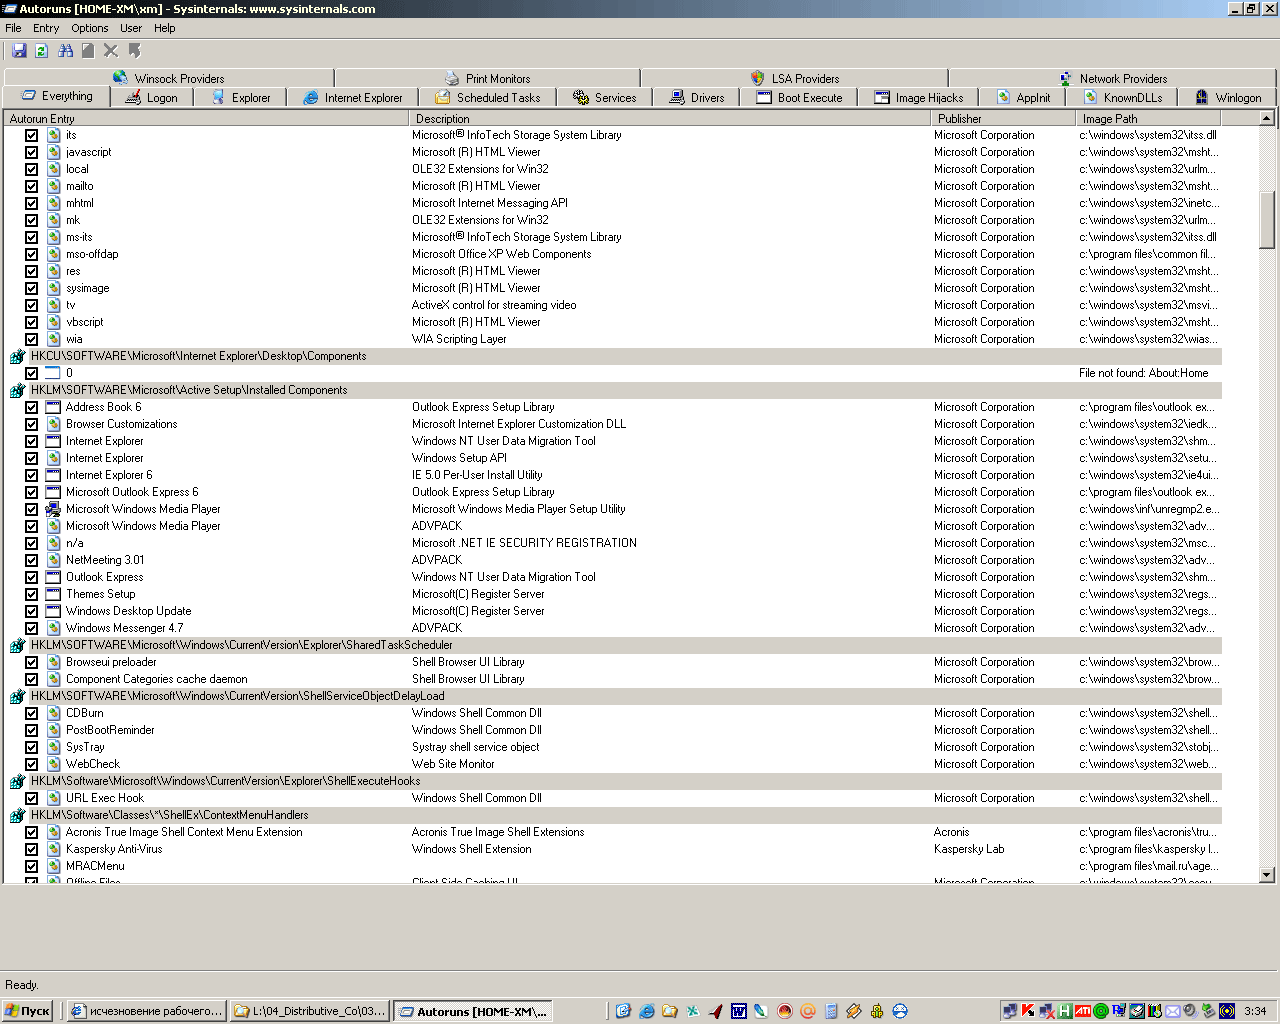
Task: Click the file icon next to Kaspersky Anti-Virus
Action: pyautogui.click(x=53, y=850)
